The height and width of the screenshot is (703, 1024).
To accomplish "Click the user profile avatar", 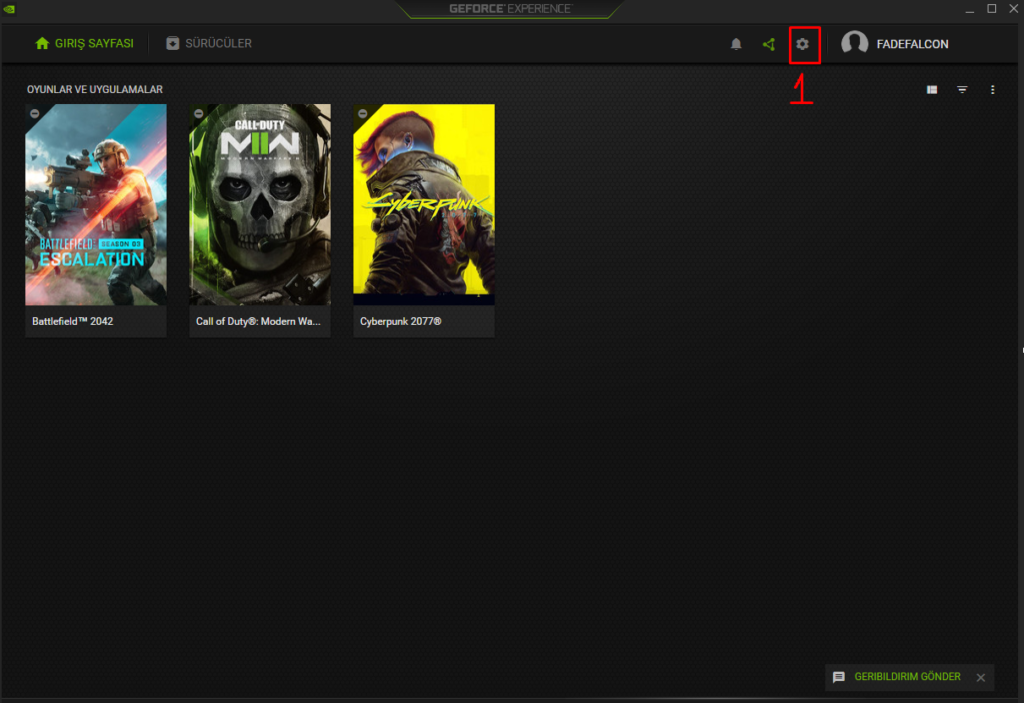I will click(x=854, y=44).
